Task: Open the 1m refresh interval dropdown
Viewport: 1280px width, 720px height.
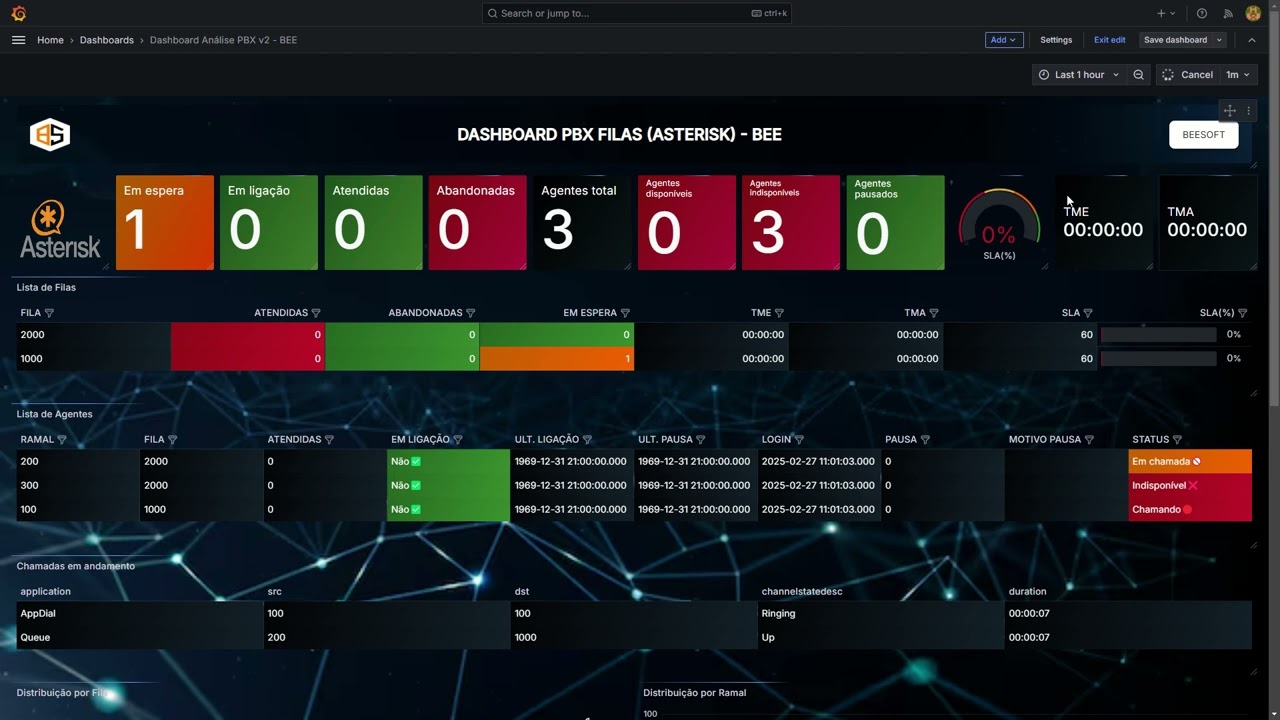Action: click(1238, 75)
